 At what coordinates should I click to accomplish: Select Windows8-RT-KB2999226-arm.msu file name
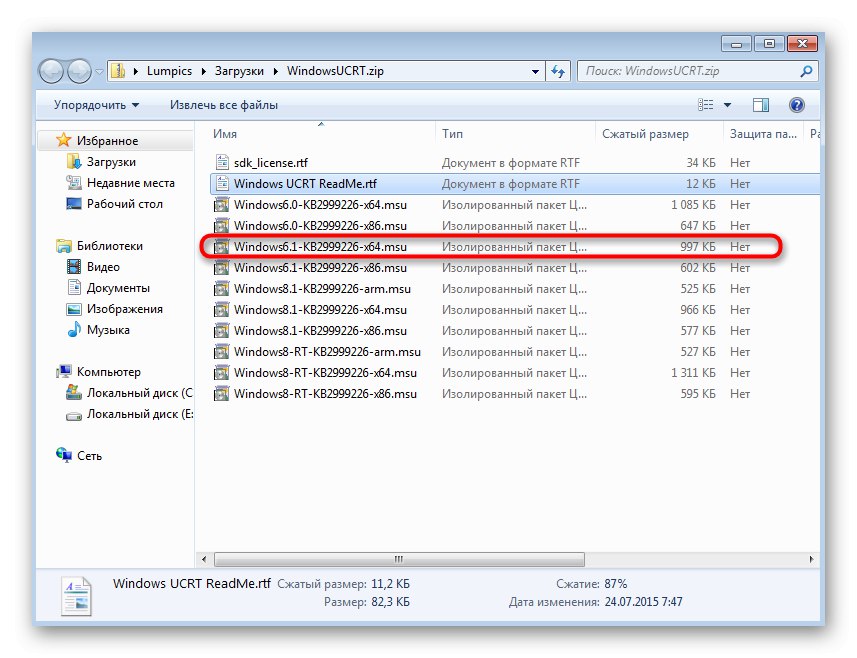pyautogui.click(x=327, y=352)
